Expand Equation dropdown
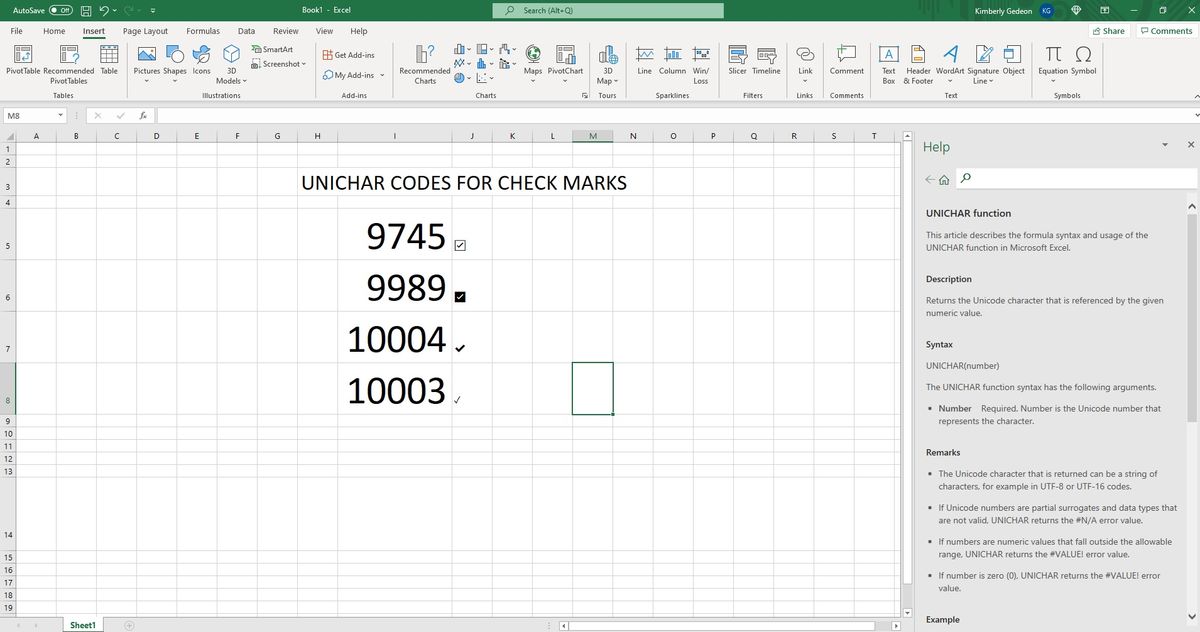1200x632 pixels. [1053, 83]
